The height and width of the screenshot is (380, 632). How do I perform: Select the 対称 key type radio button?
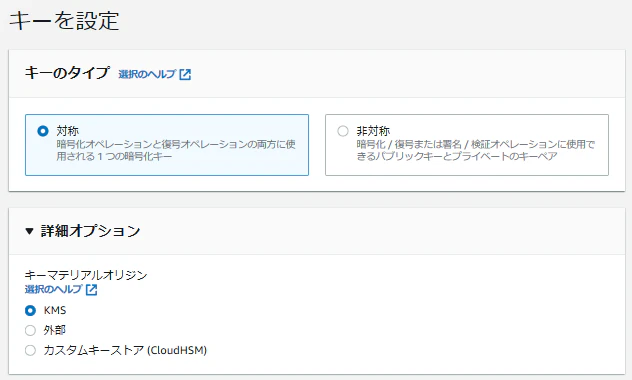43,131
